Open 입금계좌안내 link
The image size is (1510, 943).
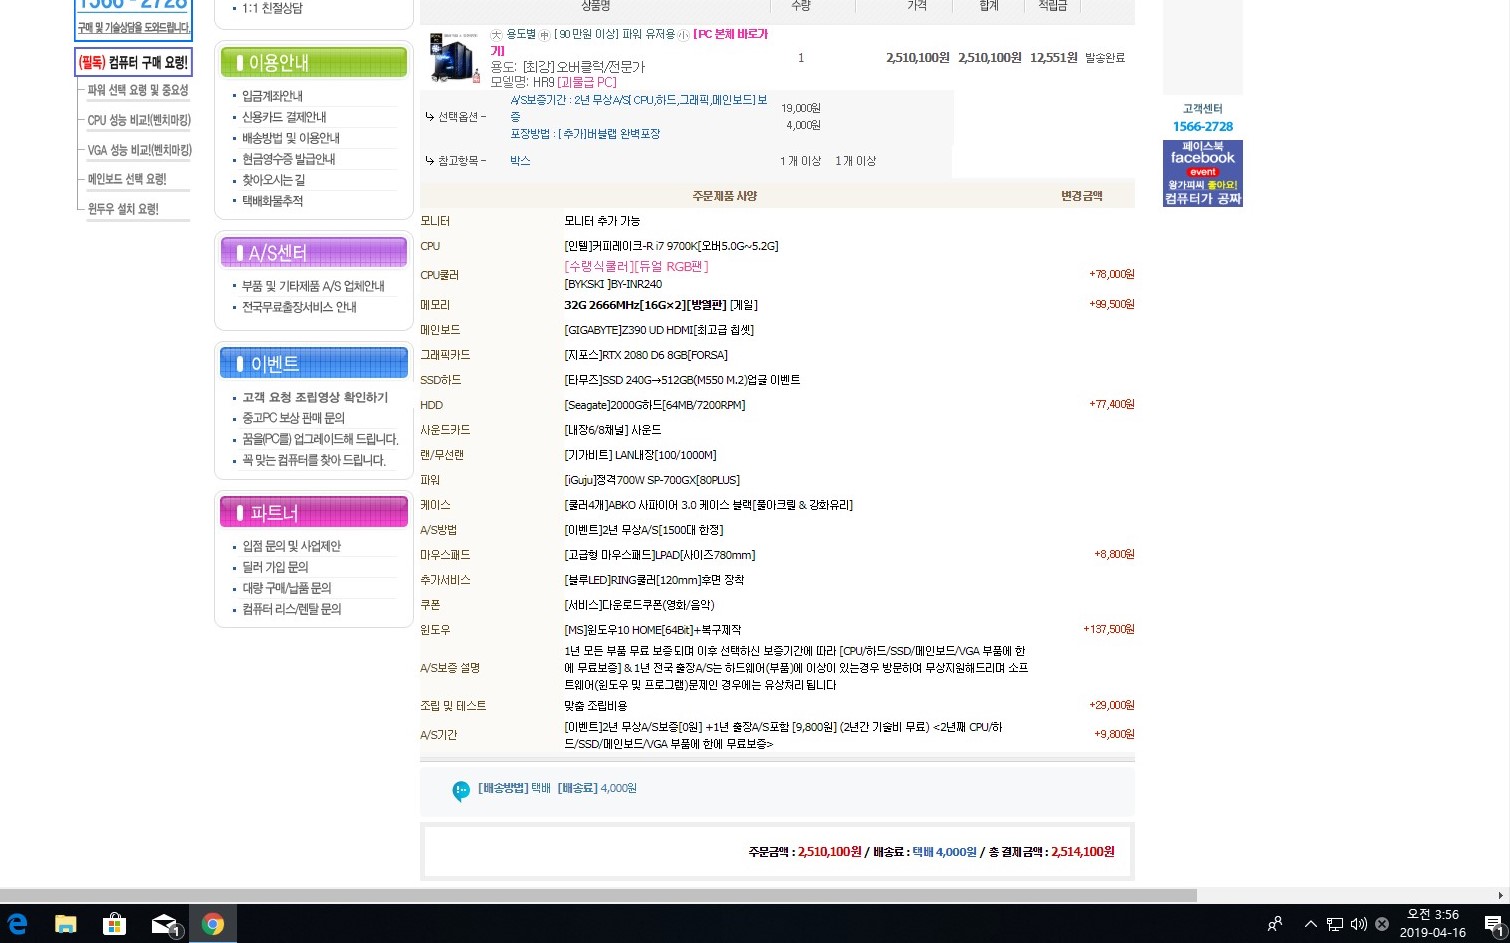(272, 96)
